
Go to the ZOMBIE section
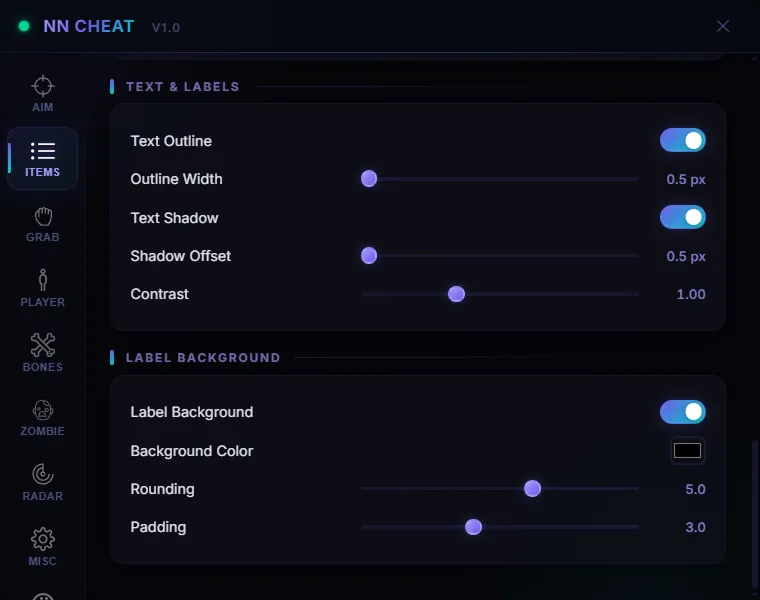(x=43, y=418)
